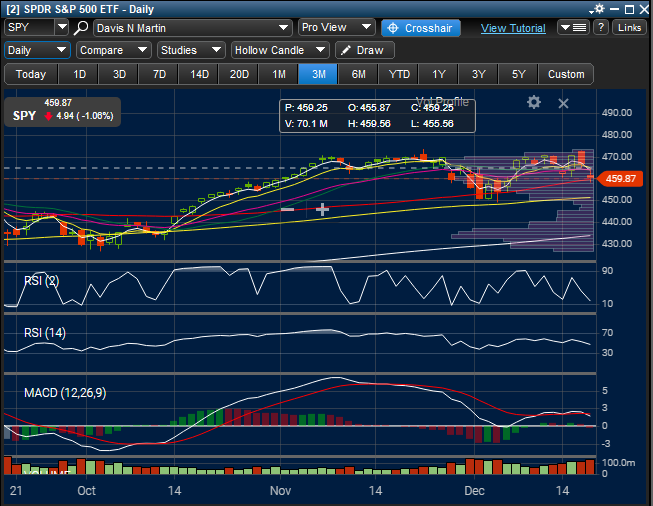This screenshot has width=653, height=506.
Task: Select the 1D time range
Action: 79,74
